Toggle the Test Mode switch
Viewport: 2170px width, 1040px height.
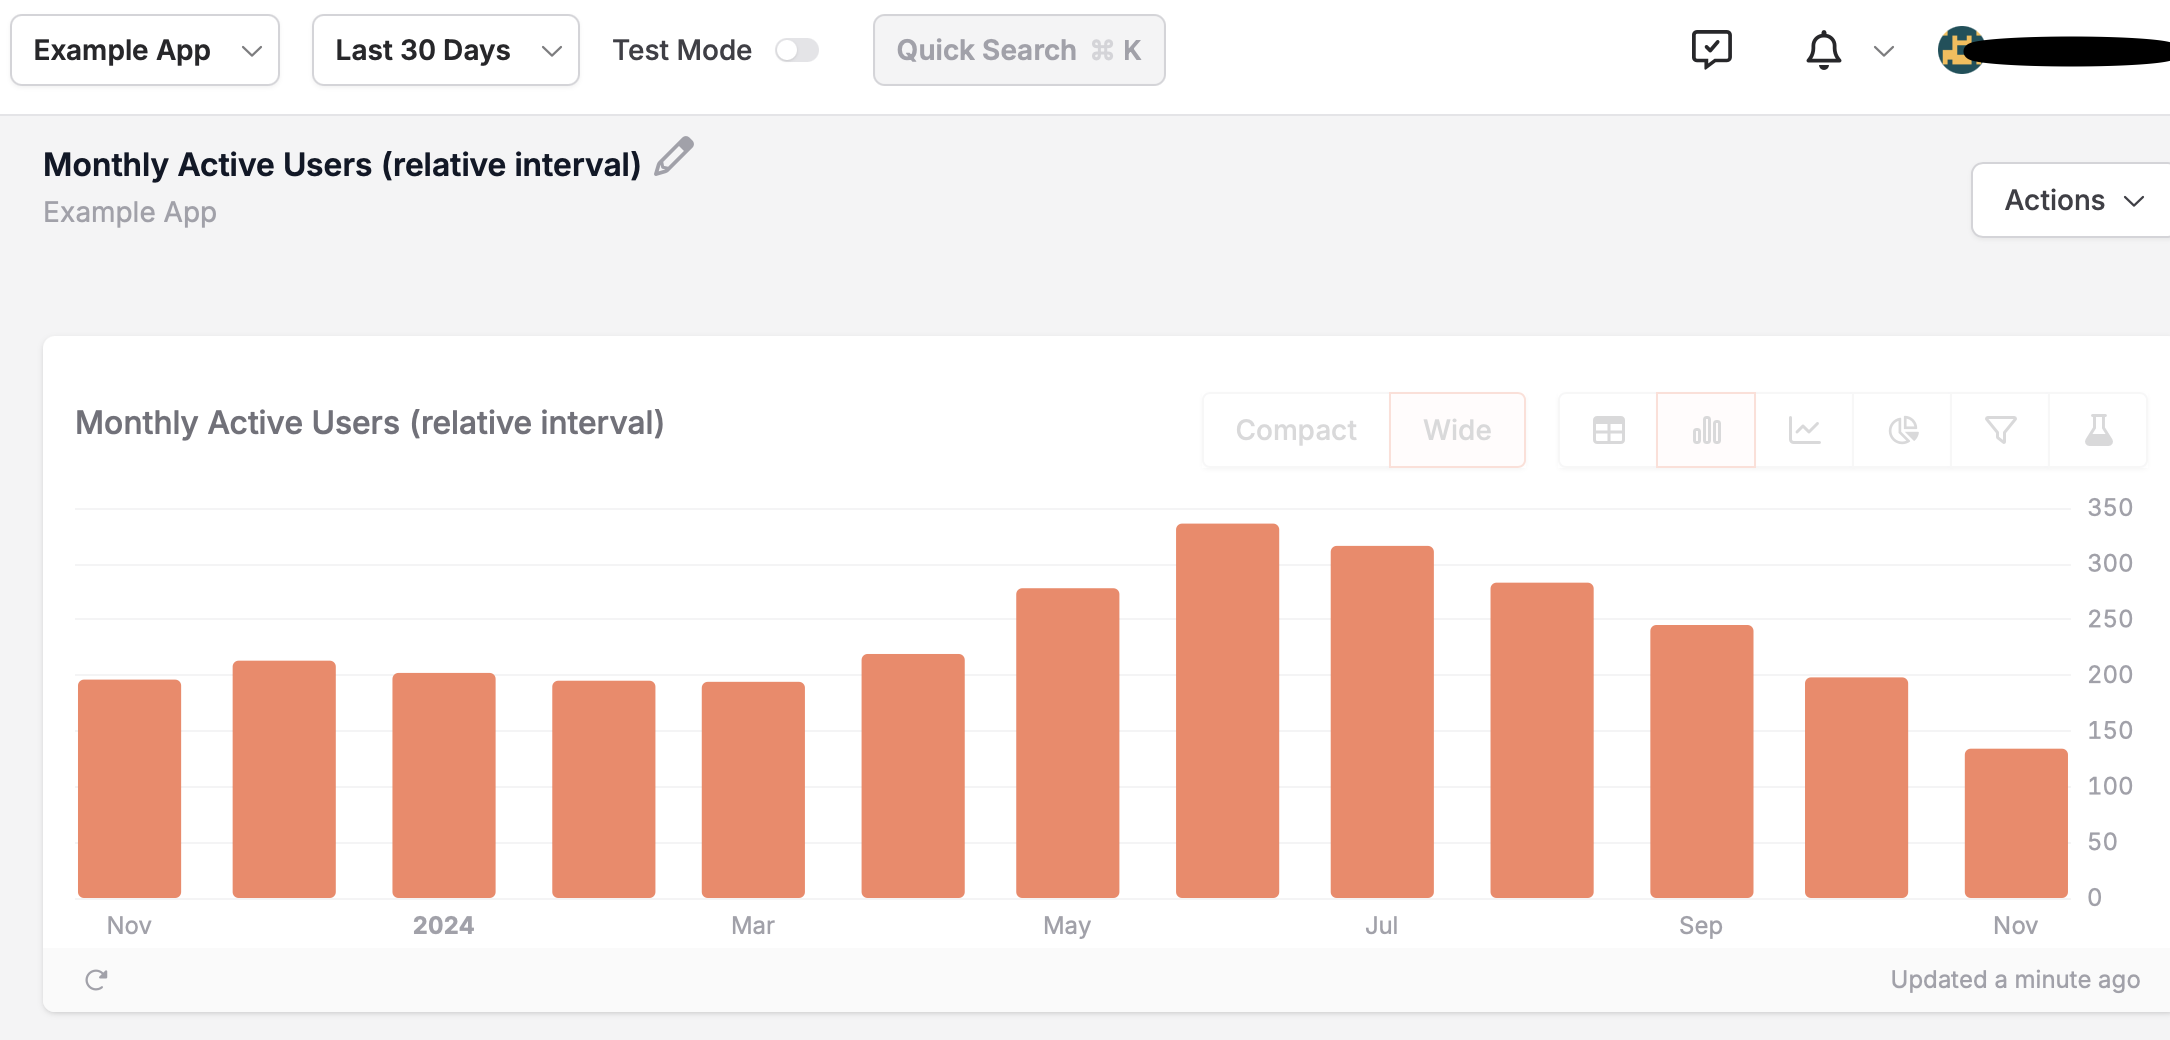coord(797,50)
